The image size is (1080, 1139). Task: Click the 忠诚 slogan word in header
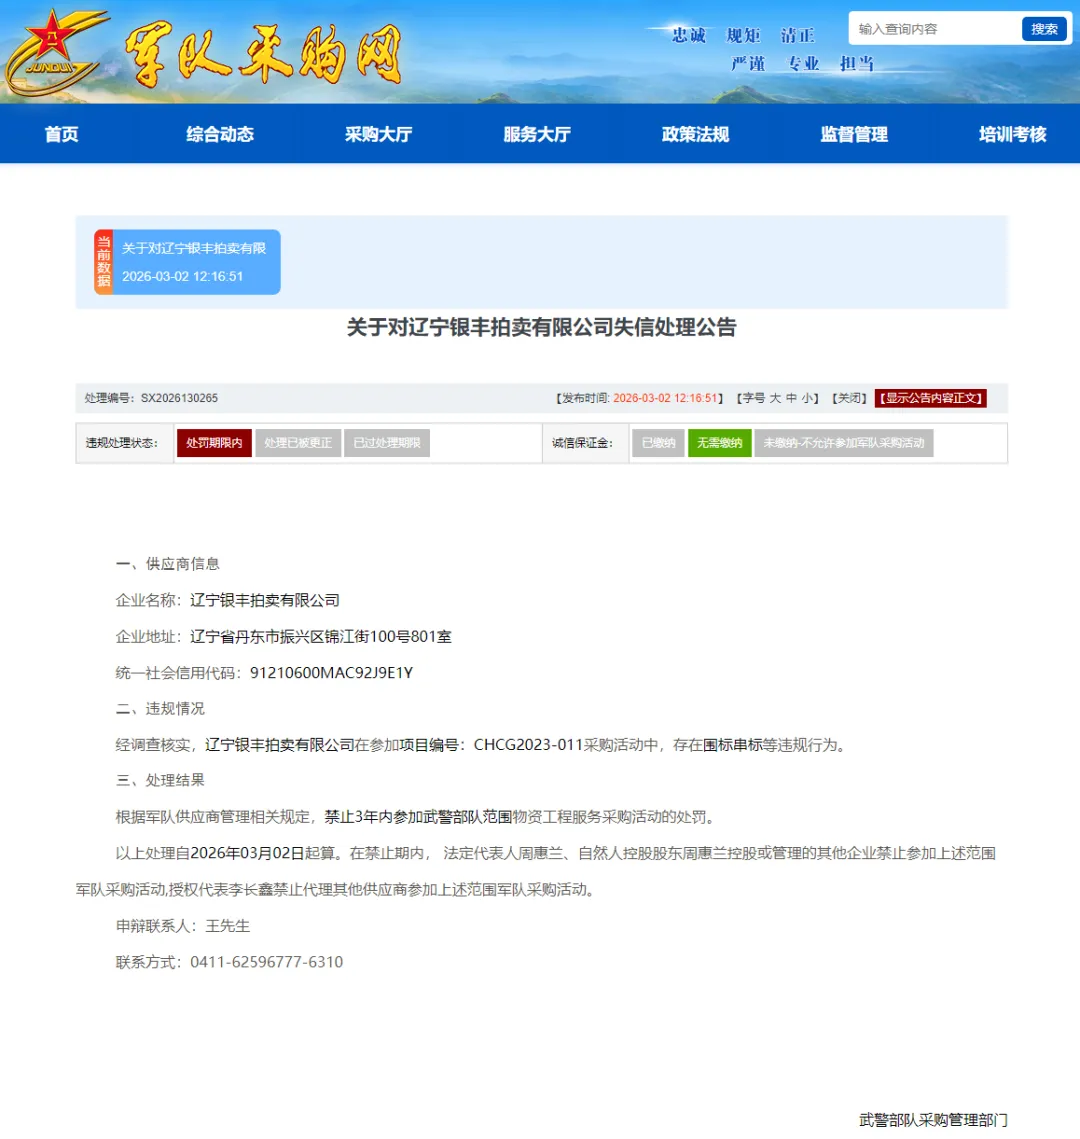coord(689,36)
